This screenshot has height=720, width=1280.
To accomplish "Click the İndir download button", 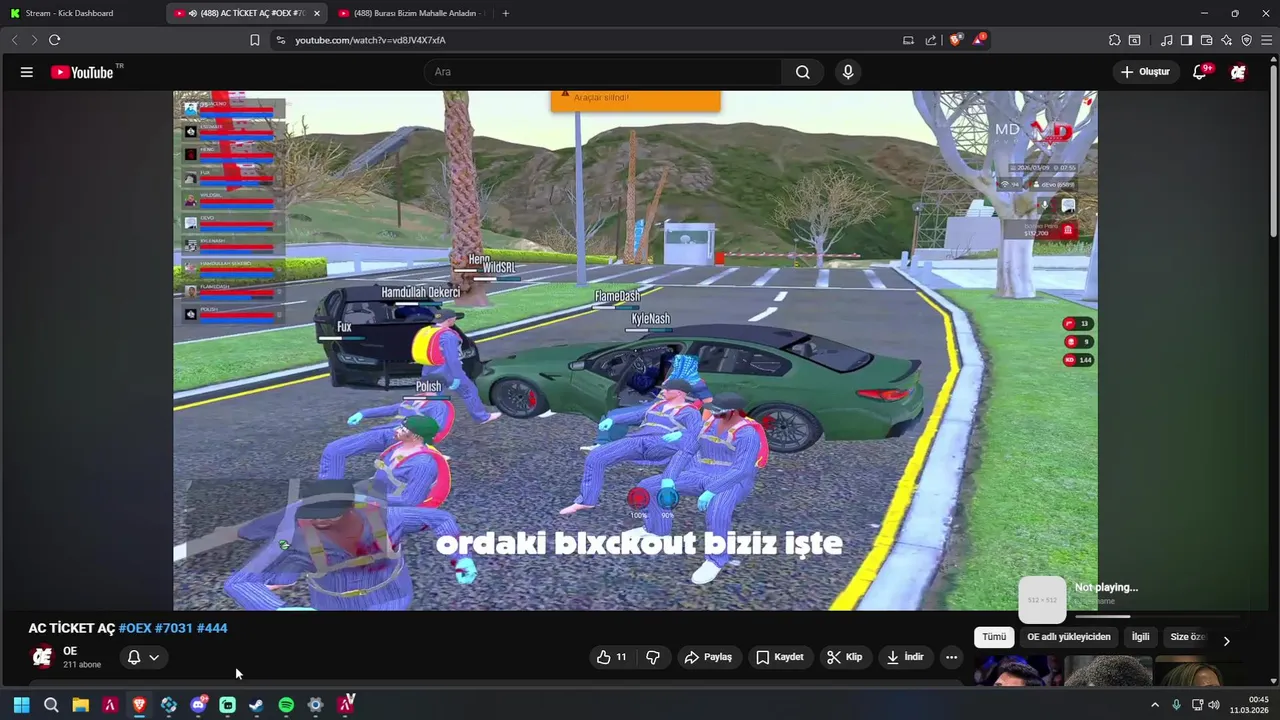I will pyautogui.click(x=905, y=657).
